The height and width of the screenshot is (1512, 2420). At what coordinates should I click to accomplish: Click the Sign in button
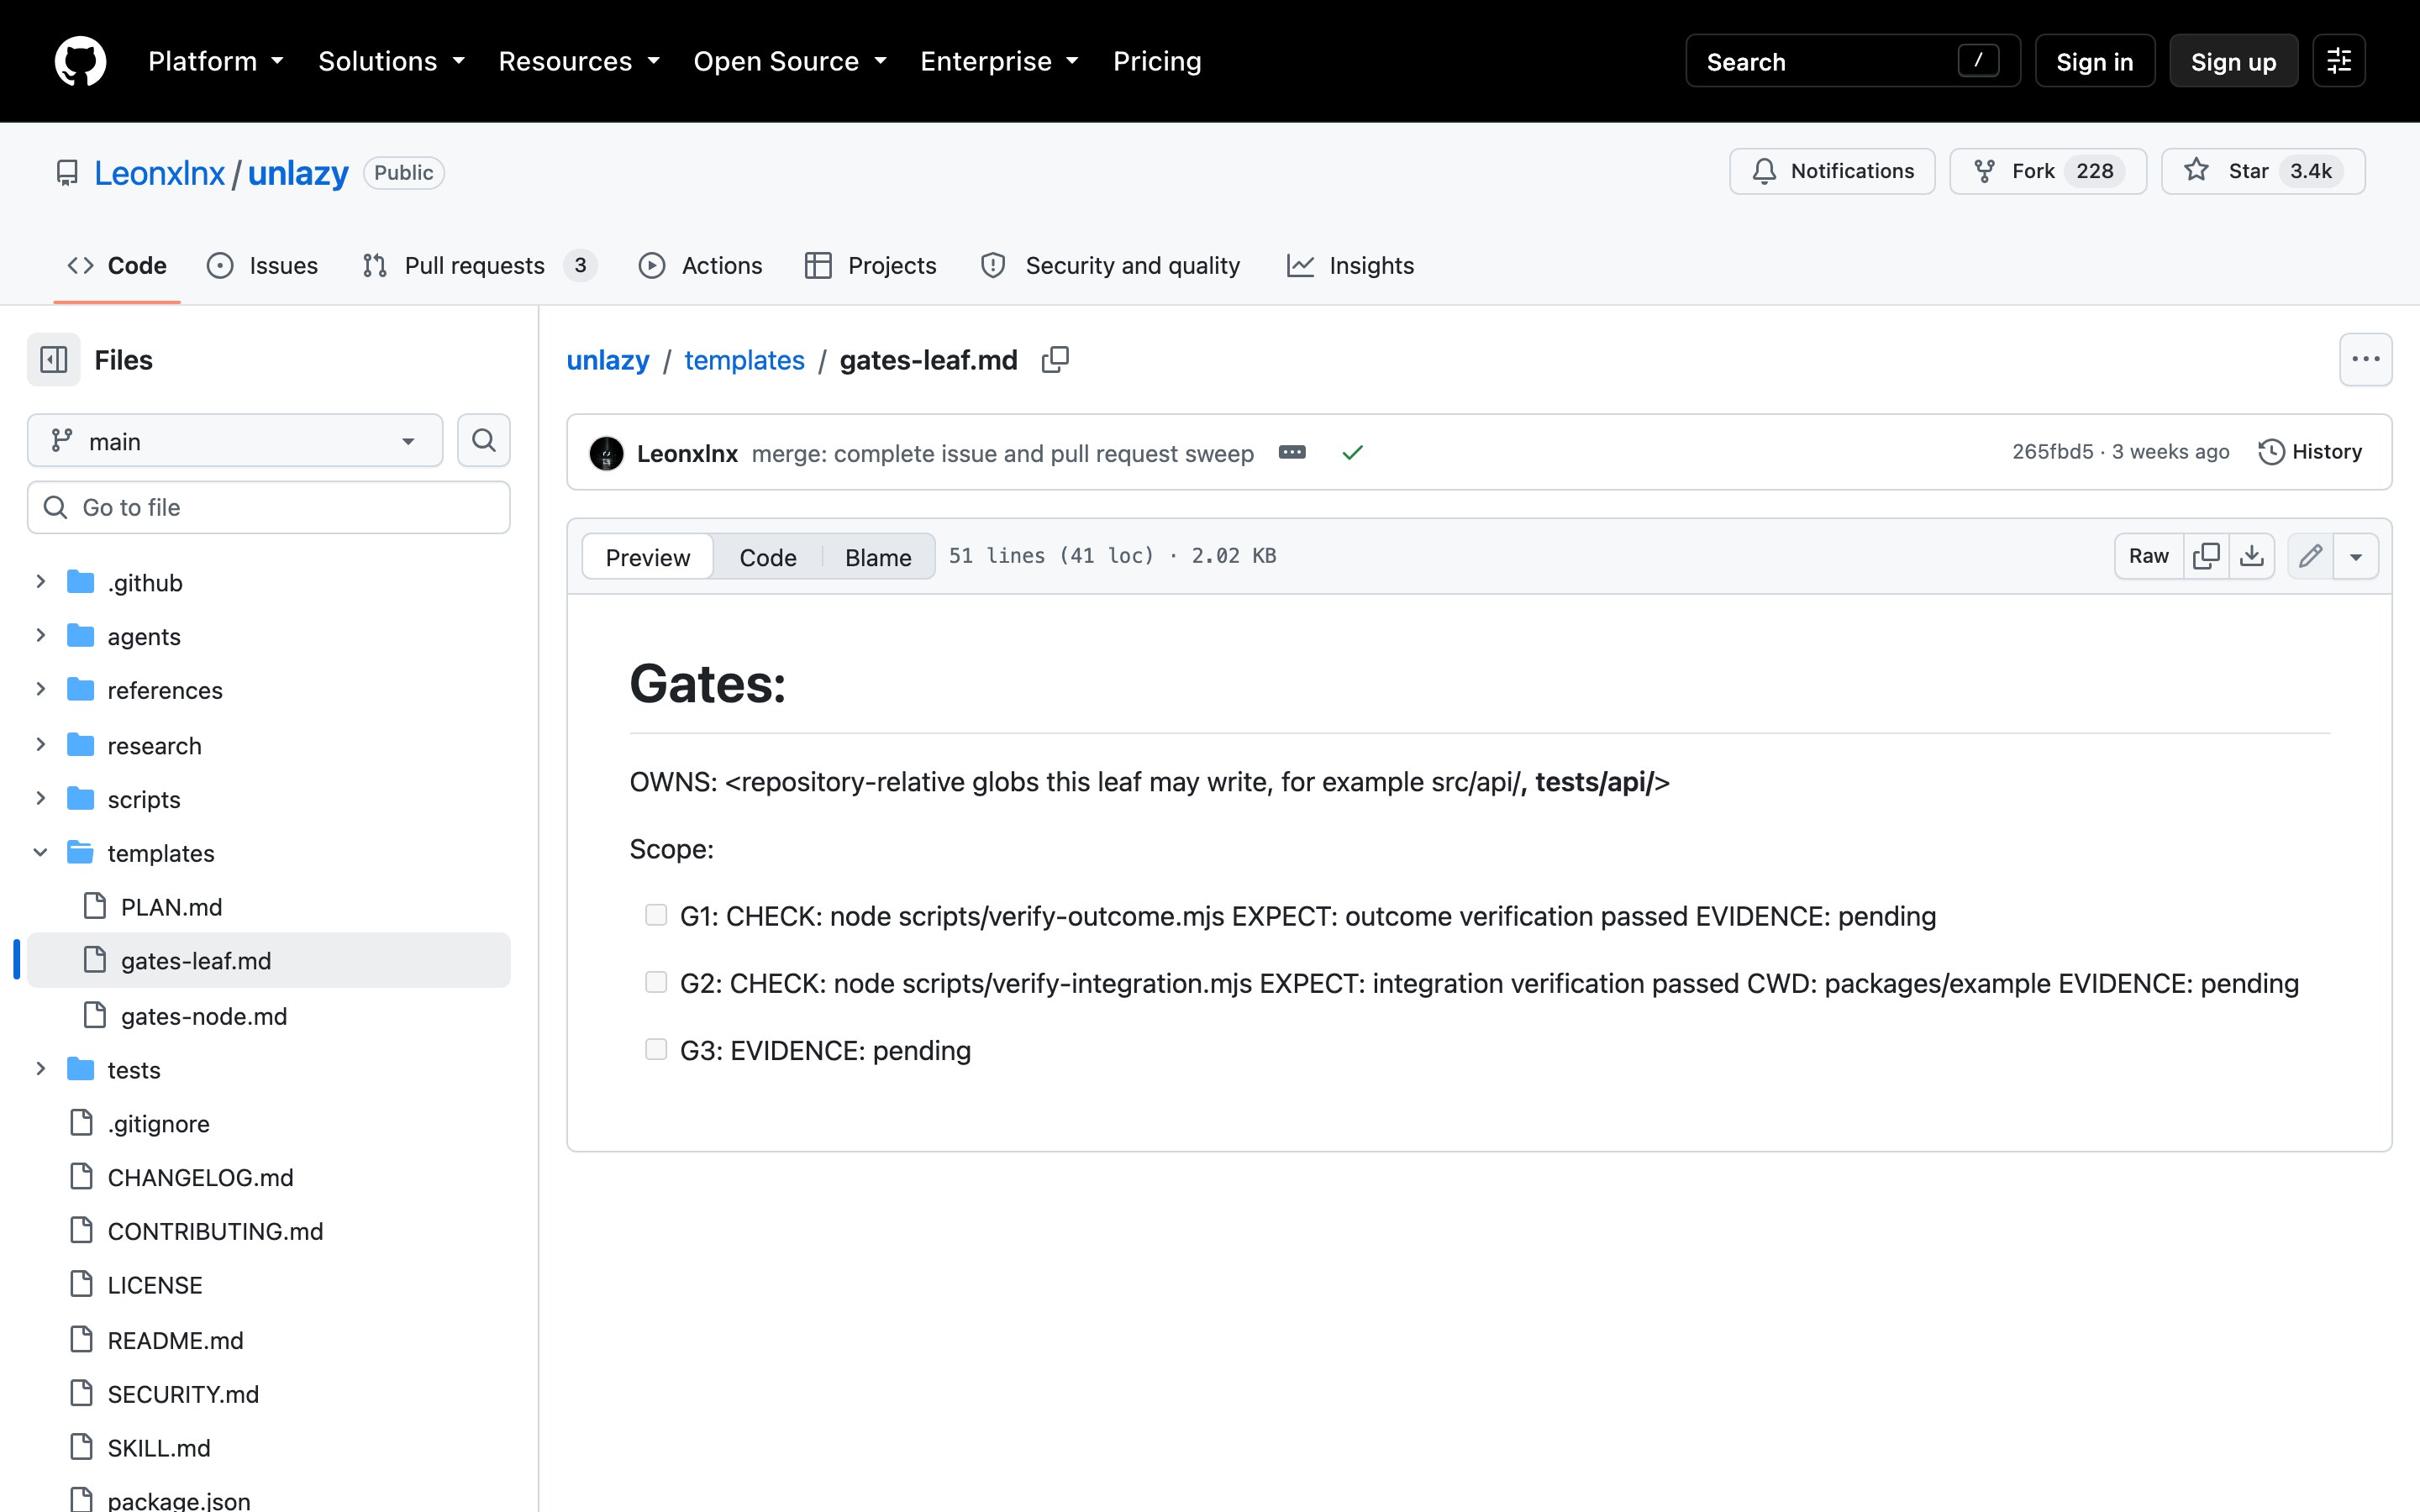2095,61
